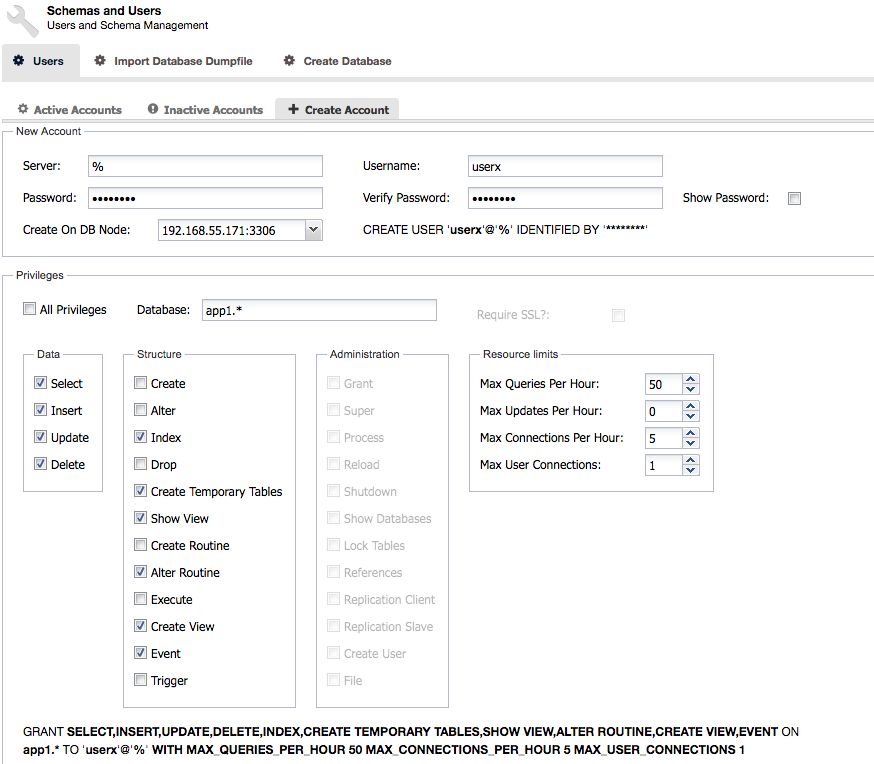Enable the Show Password checkbox
874x764 pixels.
[x=794, y=198]
